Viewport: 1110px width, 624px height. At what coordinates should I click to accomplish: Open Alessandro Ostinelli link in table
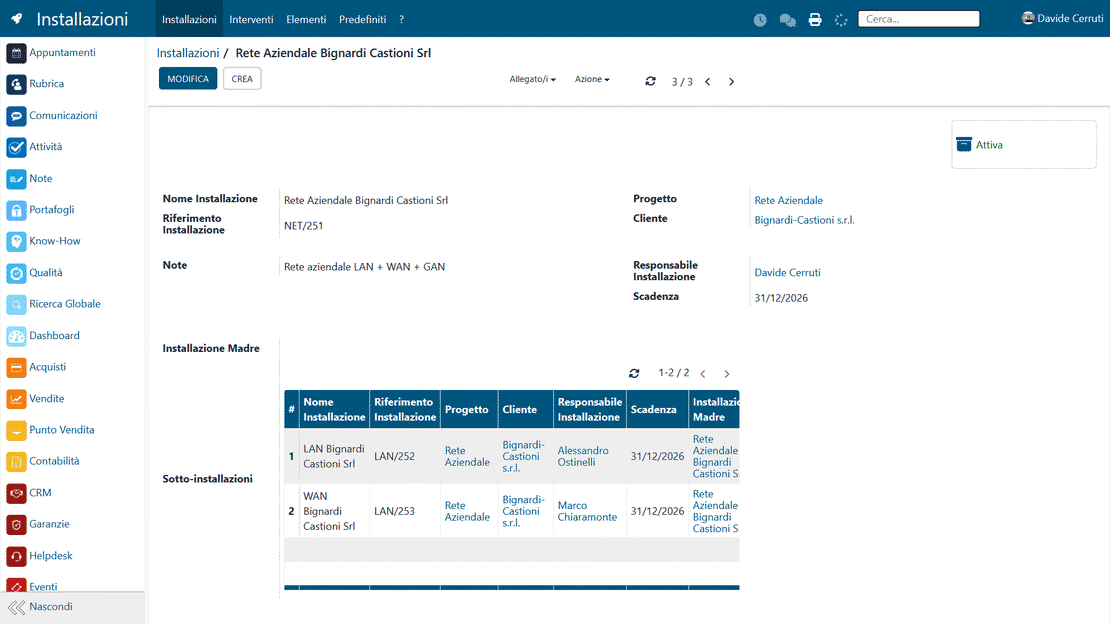(583, 456)
